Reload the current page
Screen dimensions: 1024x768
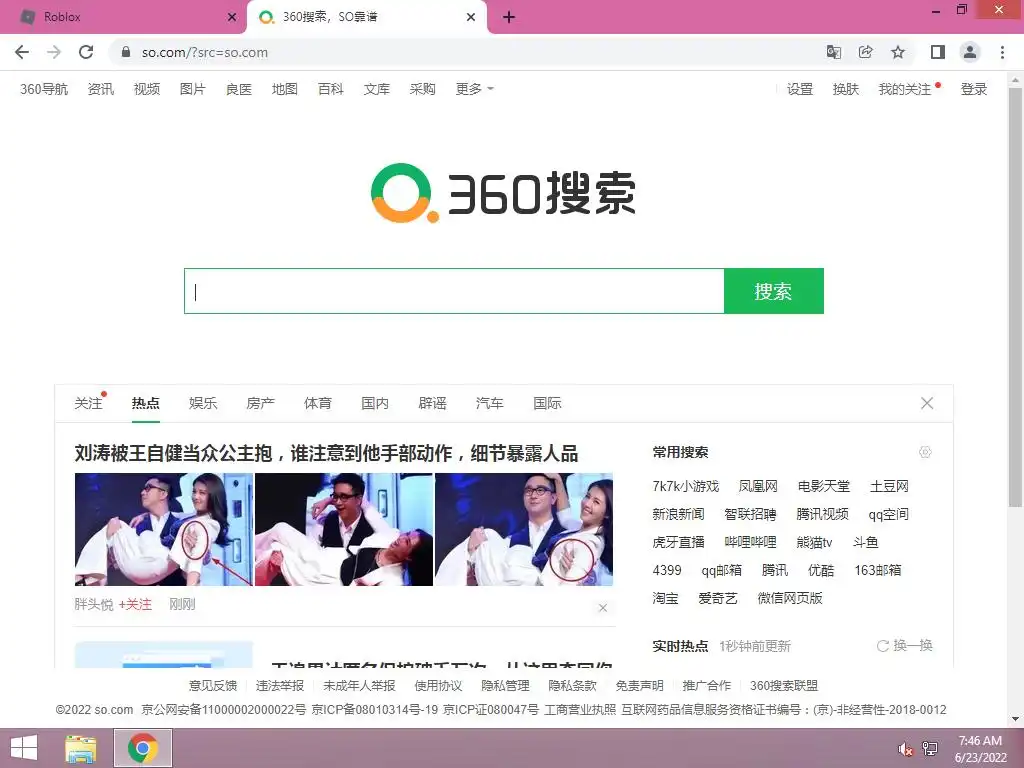point(86,52)
